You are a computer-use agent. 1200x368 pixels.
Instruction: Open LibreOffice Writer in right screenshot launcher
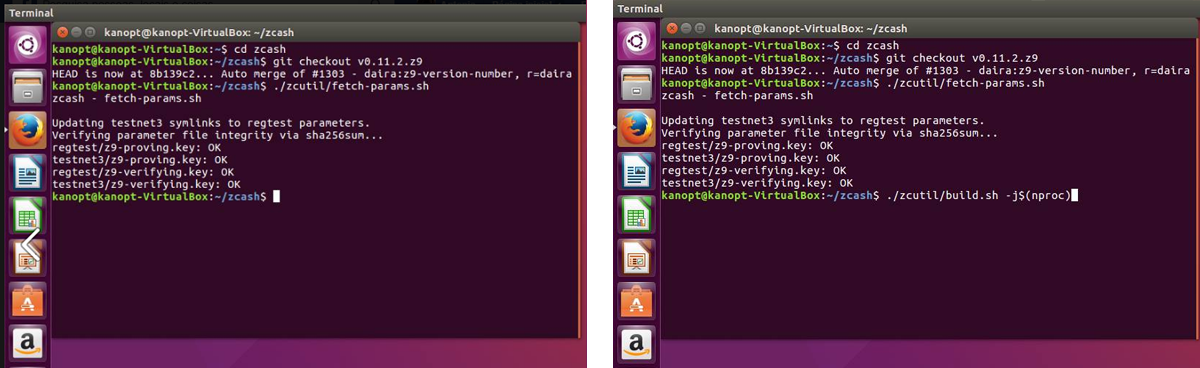pyautogui.click(x=637, y=172)
